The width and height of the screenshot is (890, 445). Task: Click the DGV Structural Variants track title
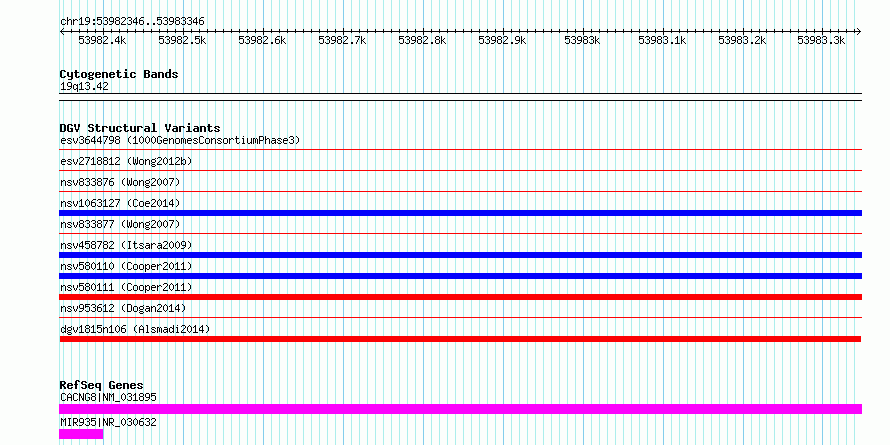140,128
